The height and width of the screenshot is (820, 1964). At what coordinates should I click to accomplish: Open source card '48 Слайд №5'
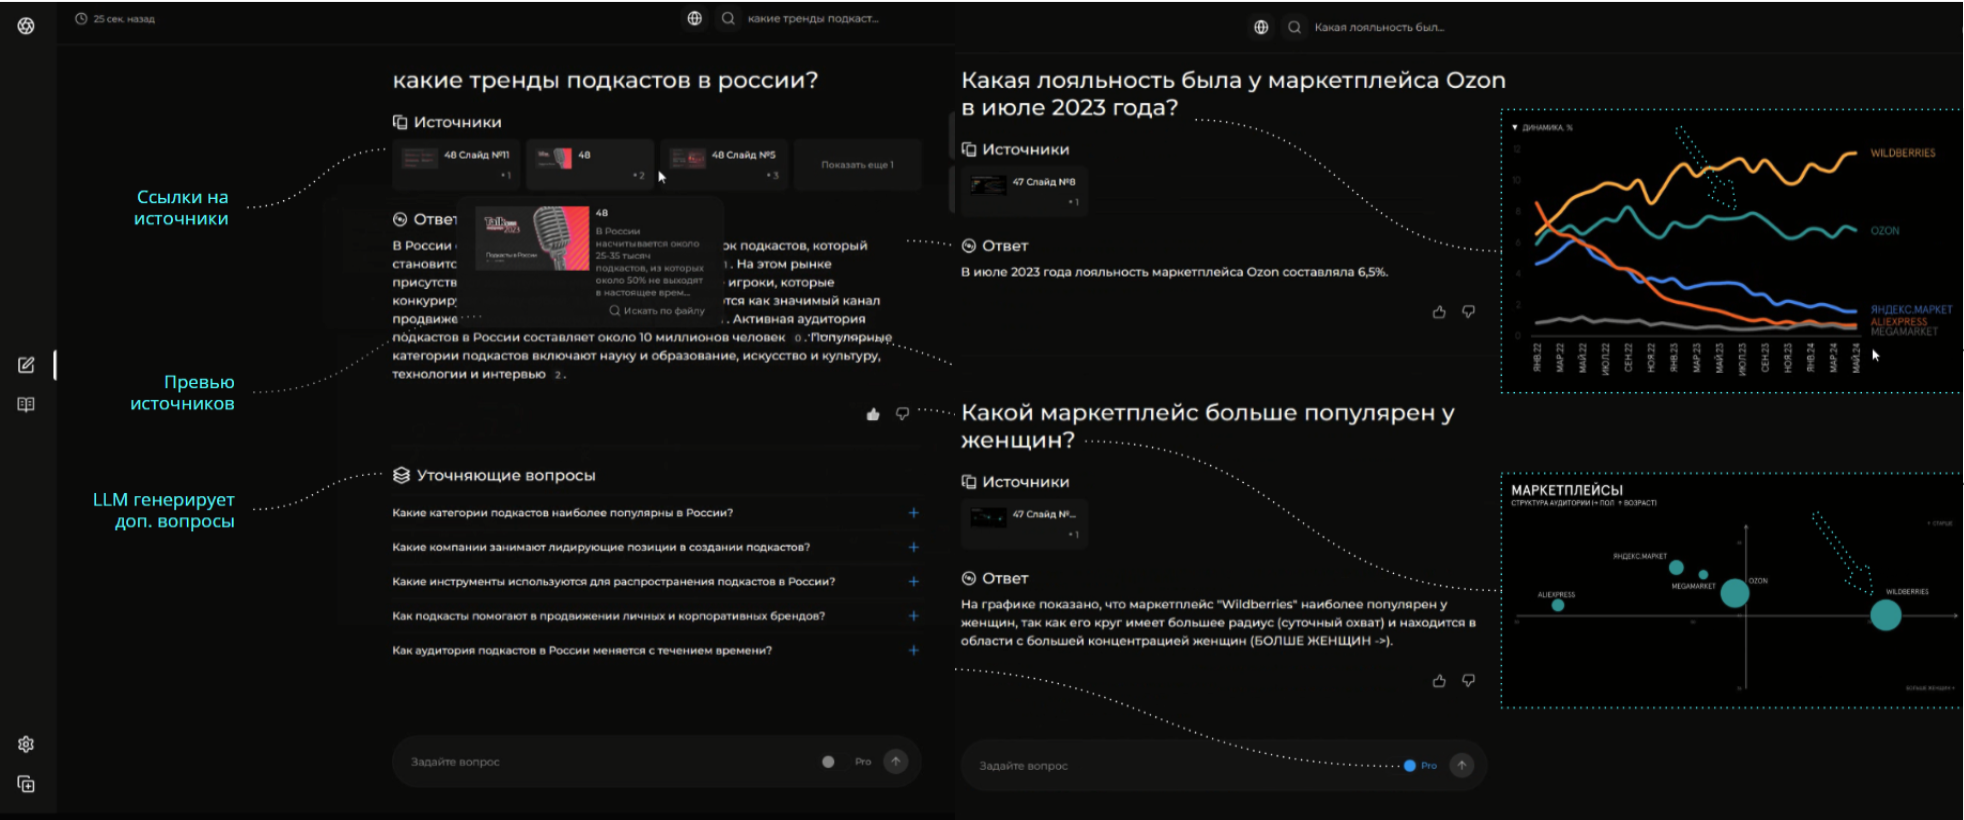pos(723,165)
